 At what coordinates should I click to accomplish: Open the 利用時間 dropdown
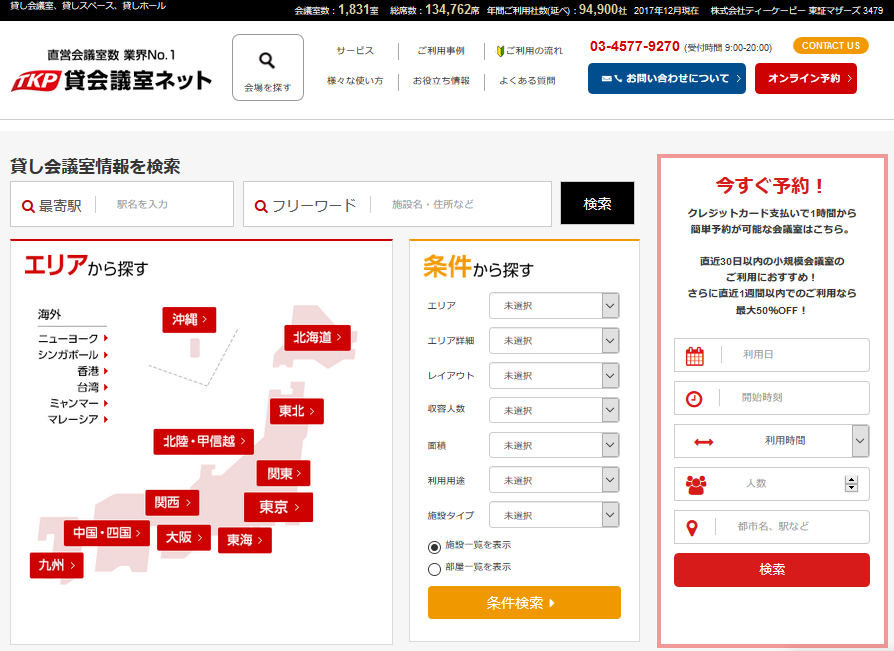click(x=771, y=441)
